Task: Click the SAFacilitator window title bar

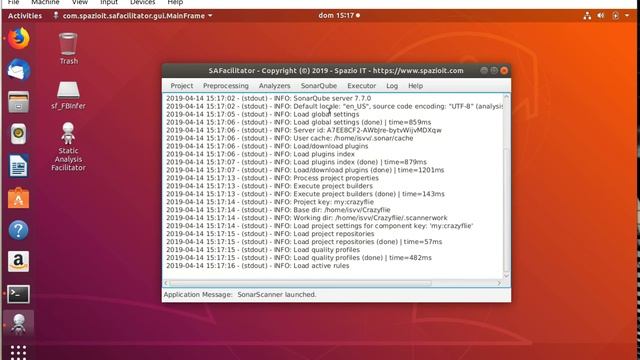Action: point(336,70)
